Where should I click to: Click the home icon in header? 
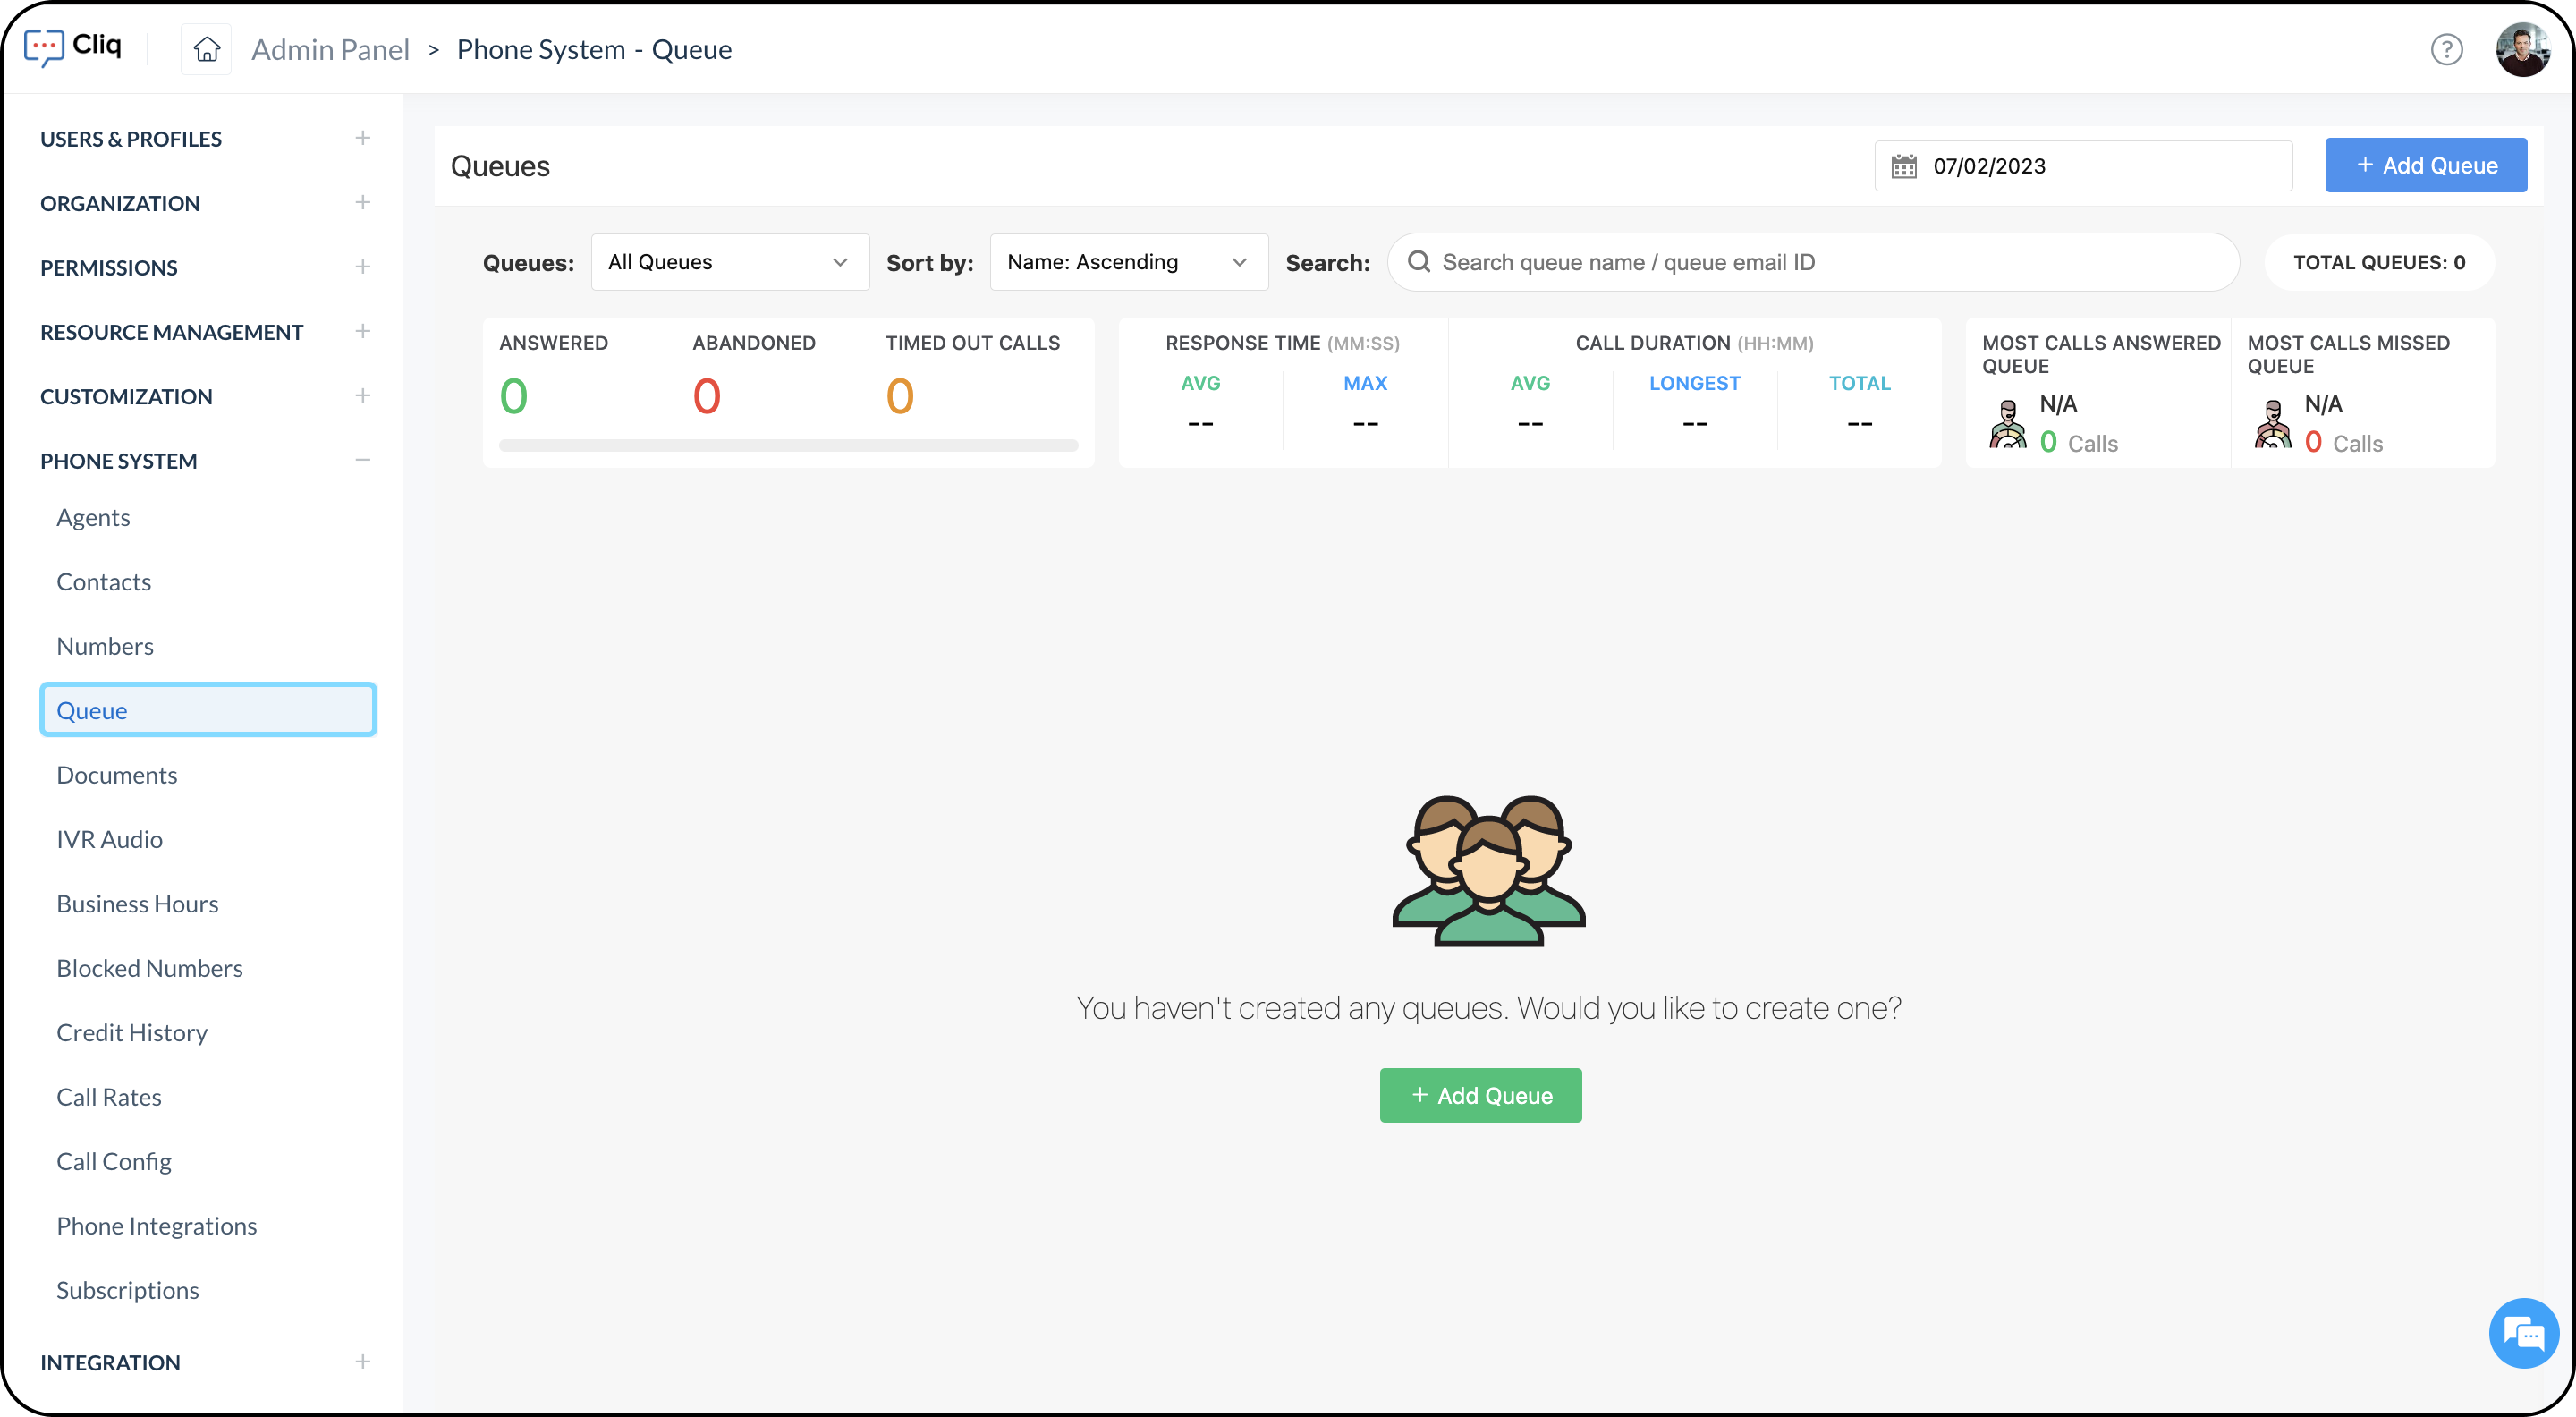tap(206, 49)
